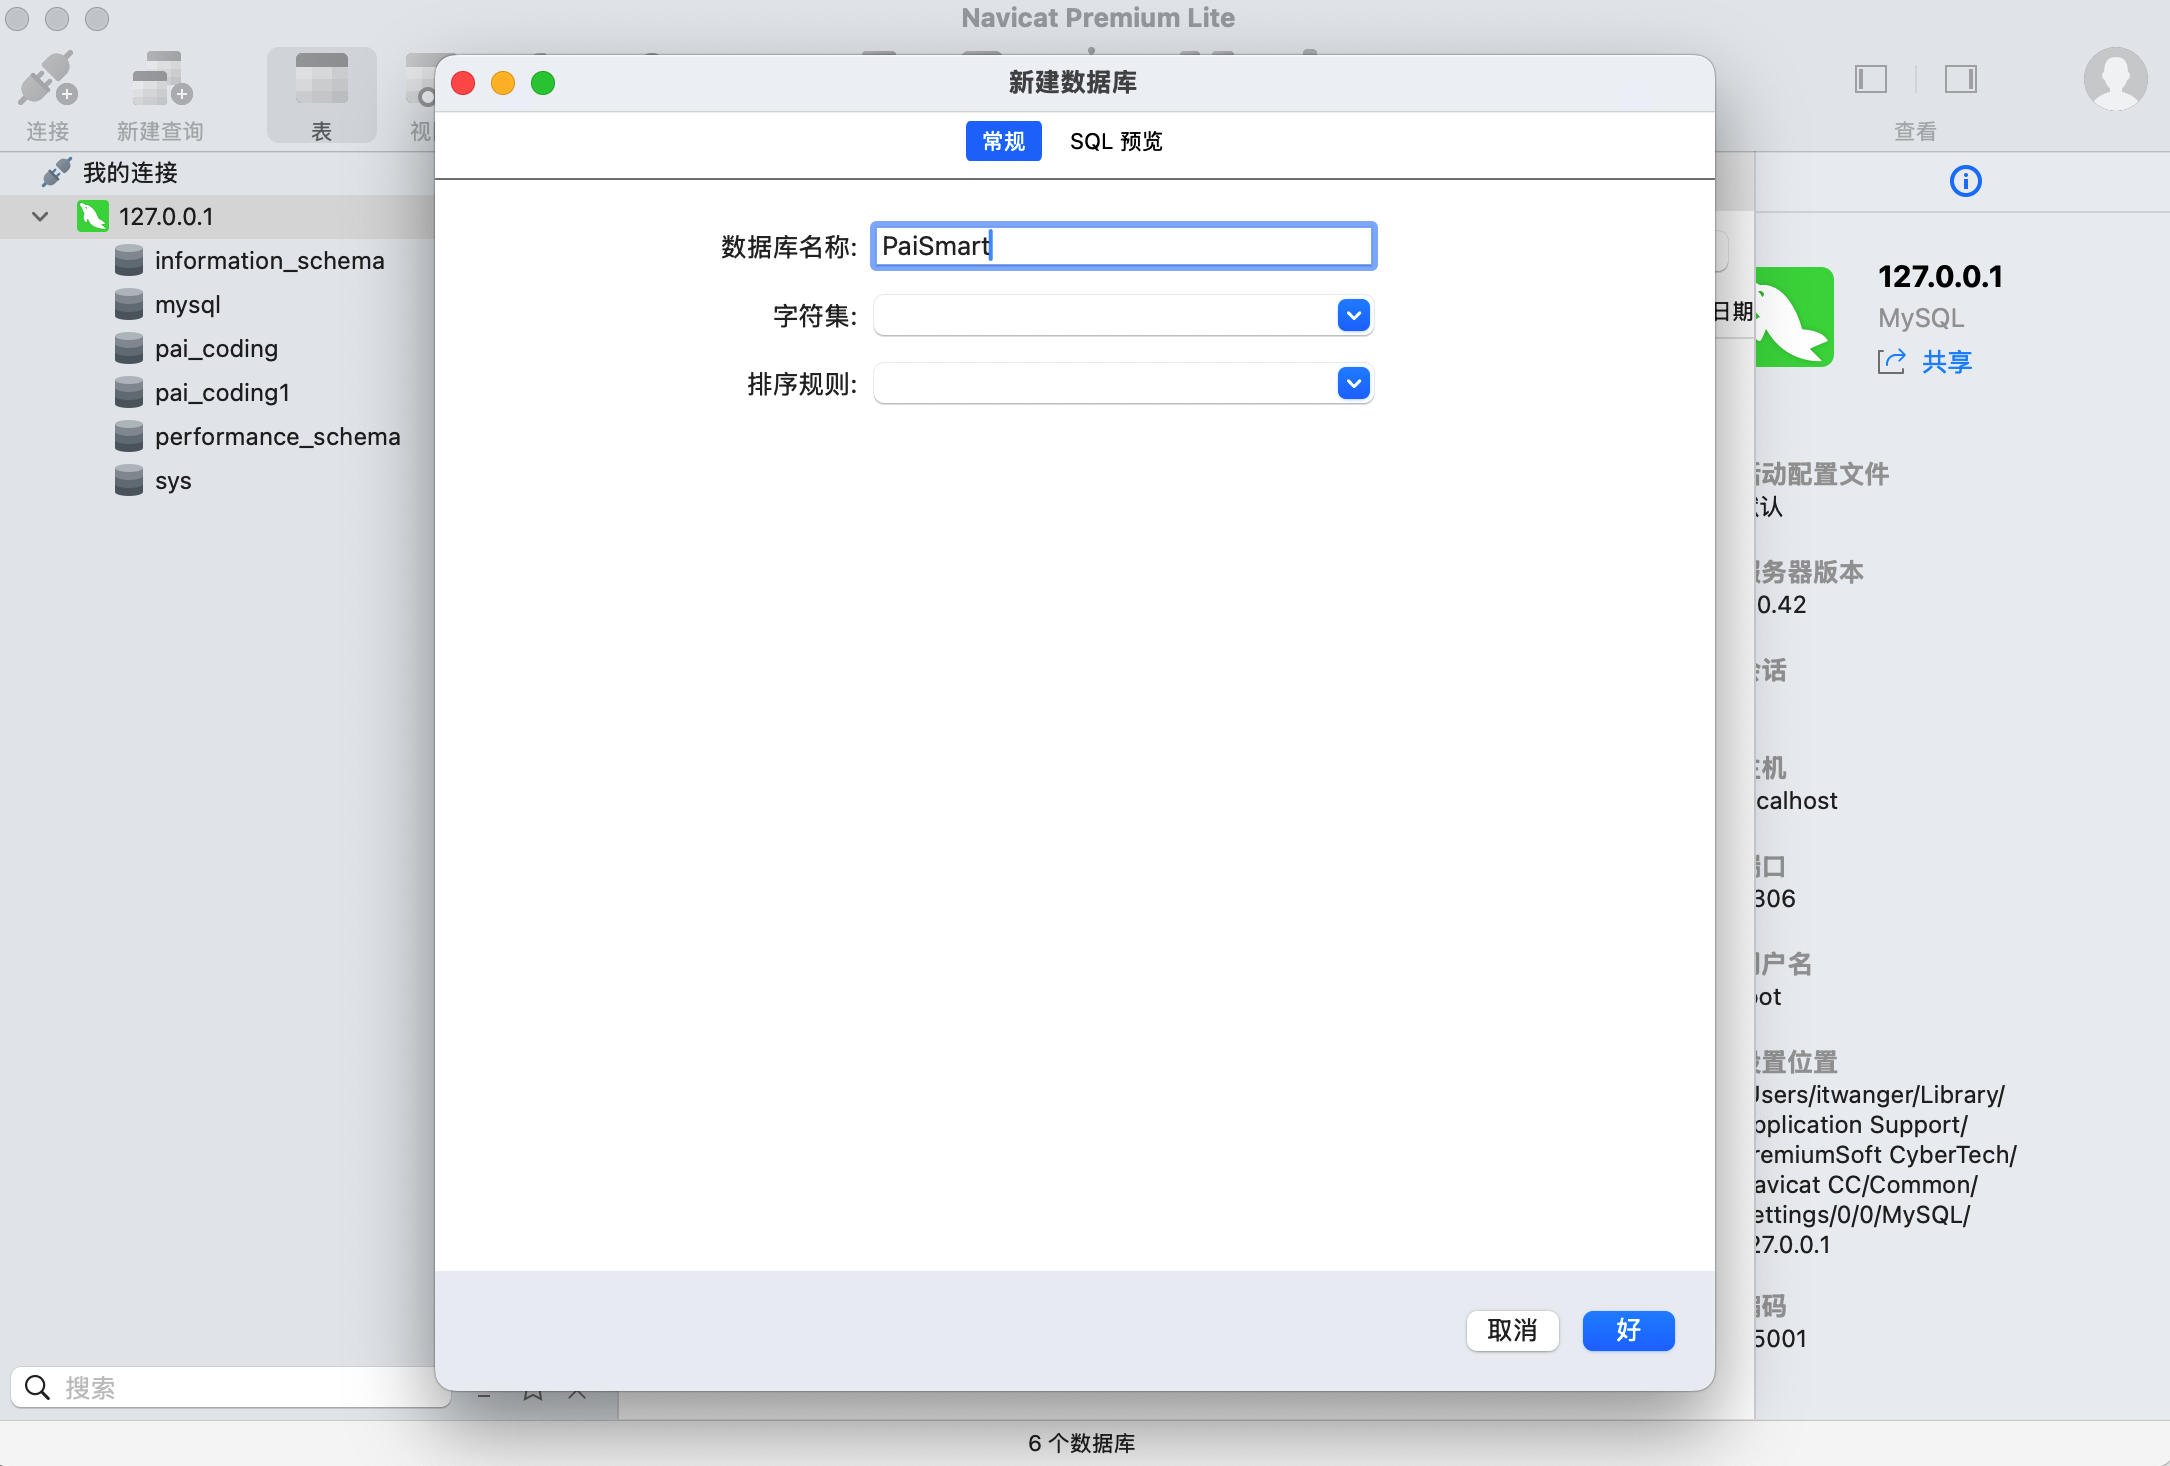Toggle the left sidebar panel icon

1870,79
